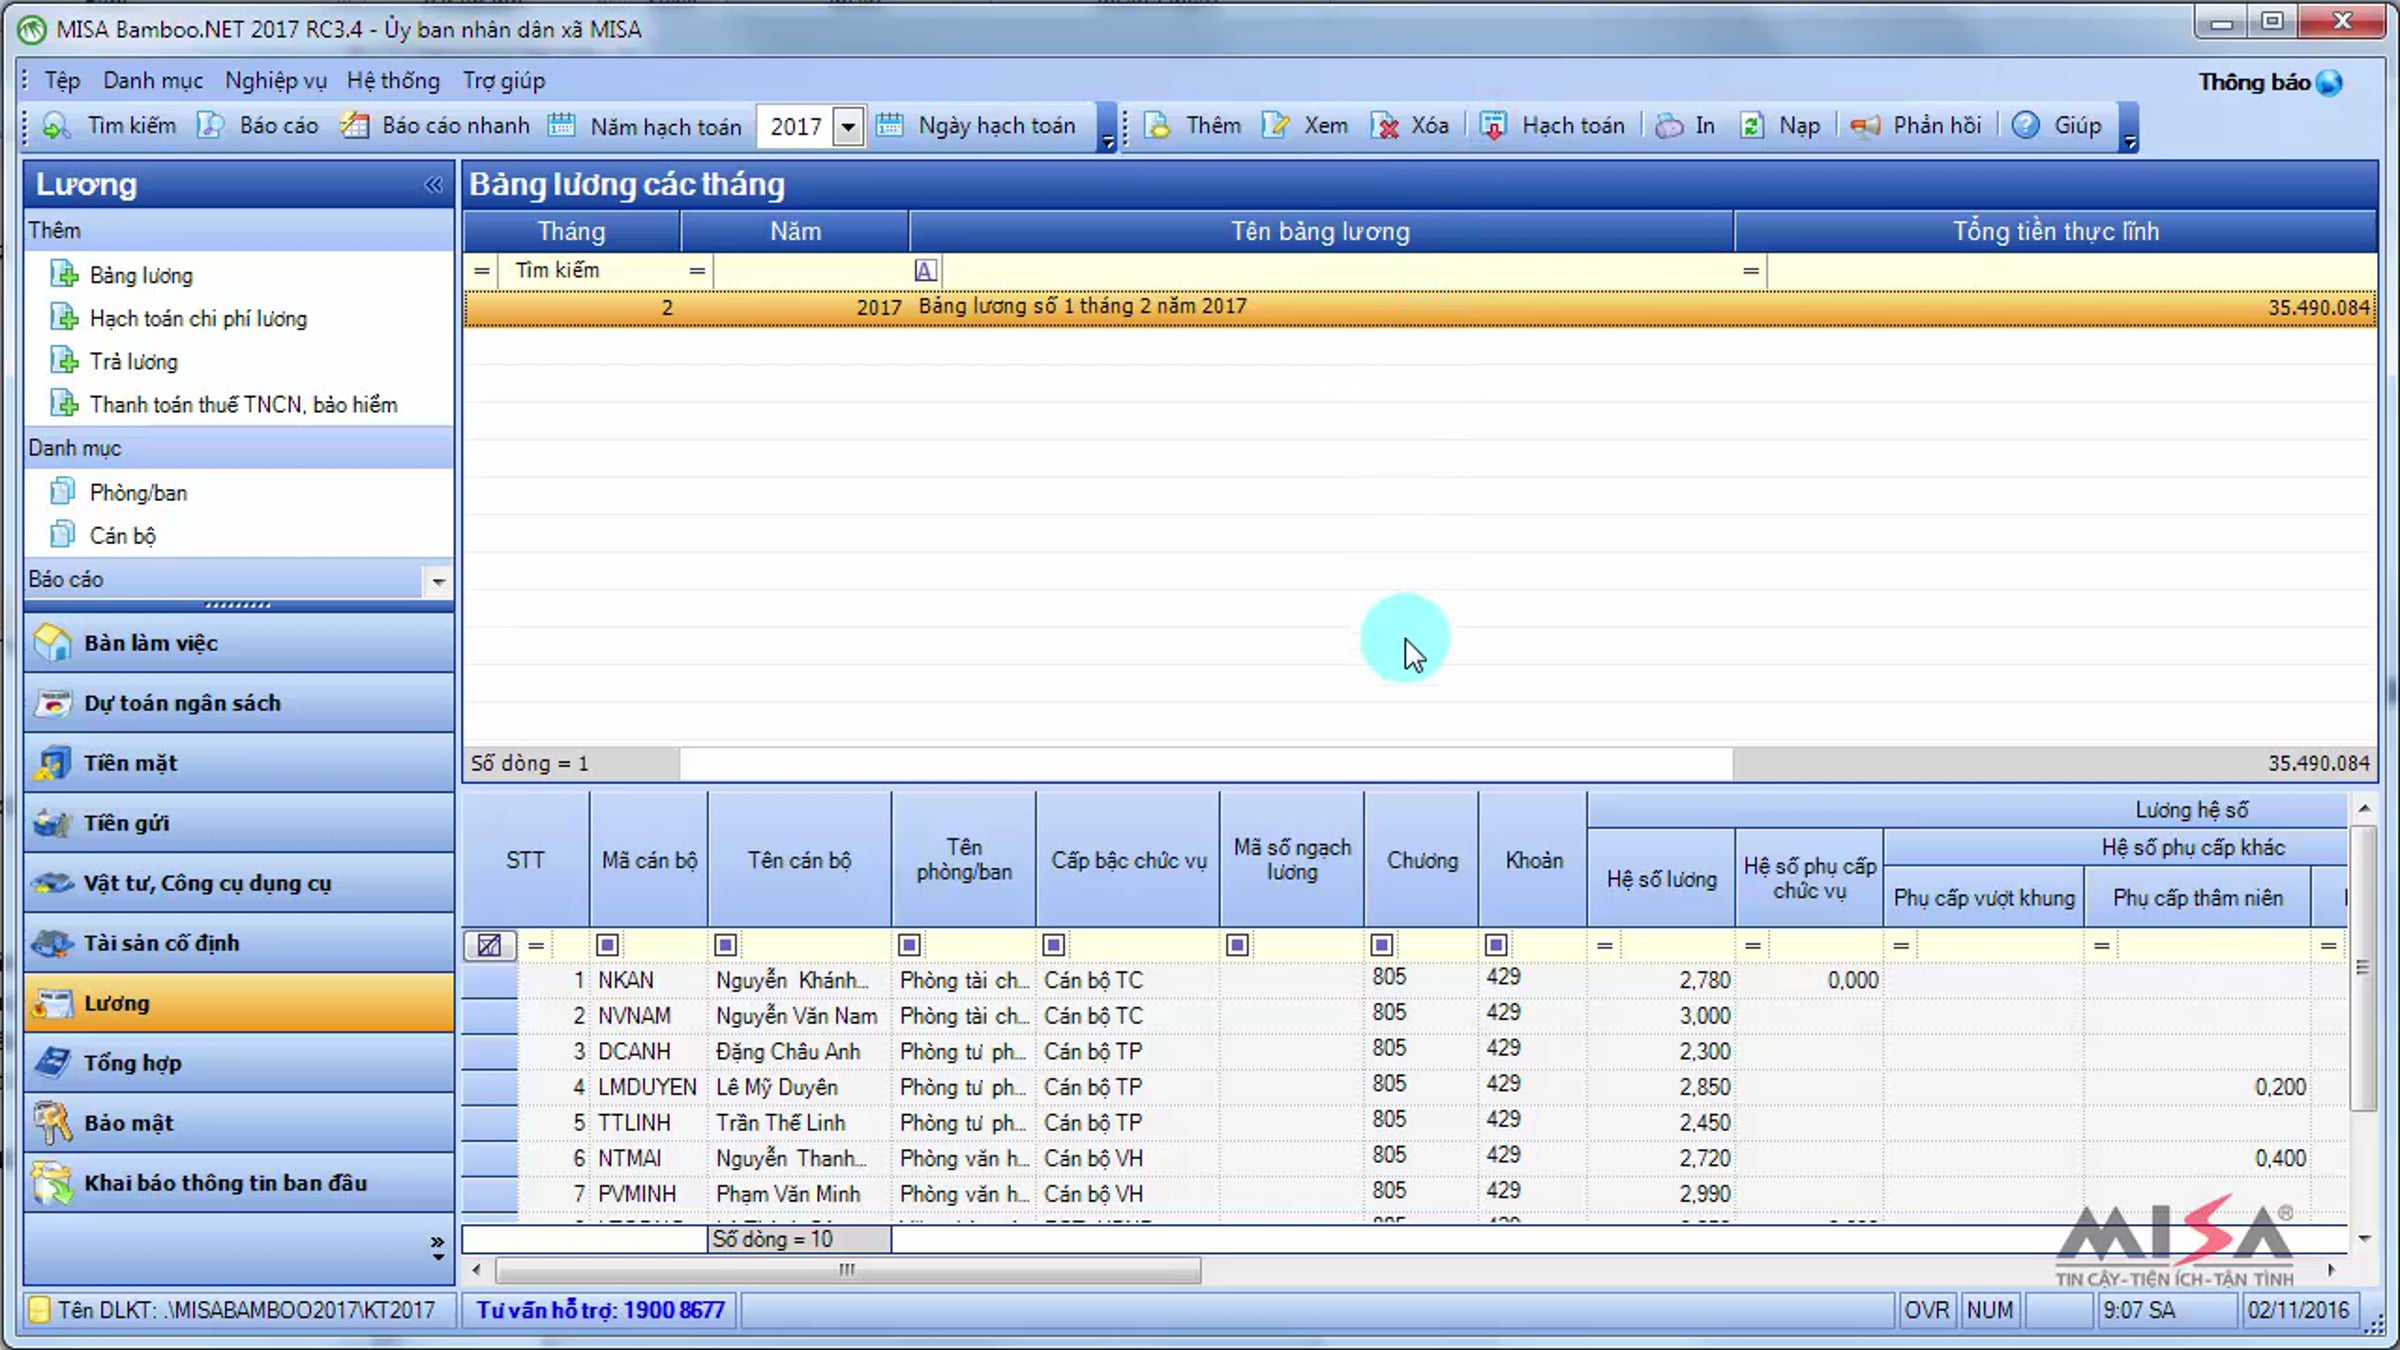The height and width of the screenshot is (1350, 2400).
Task: Switch to the Tổng hợp module
Action: 239,1063
